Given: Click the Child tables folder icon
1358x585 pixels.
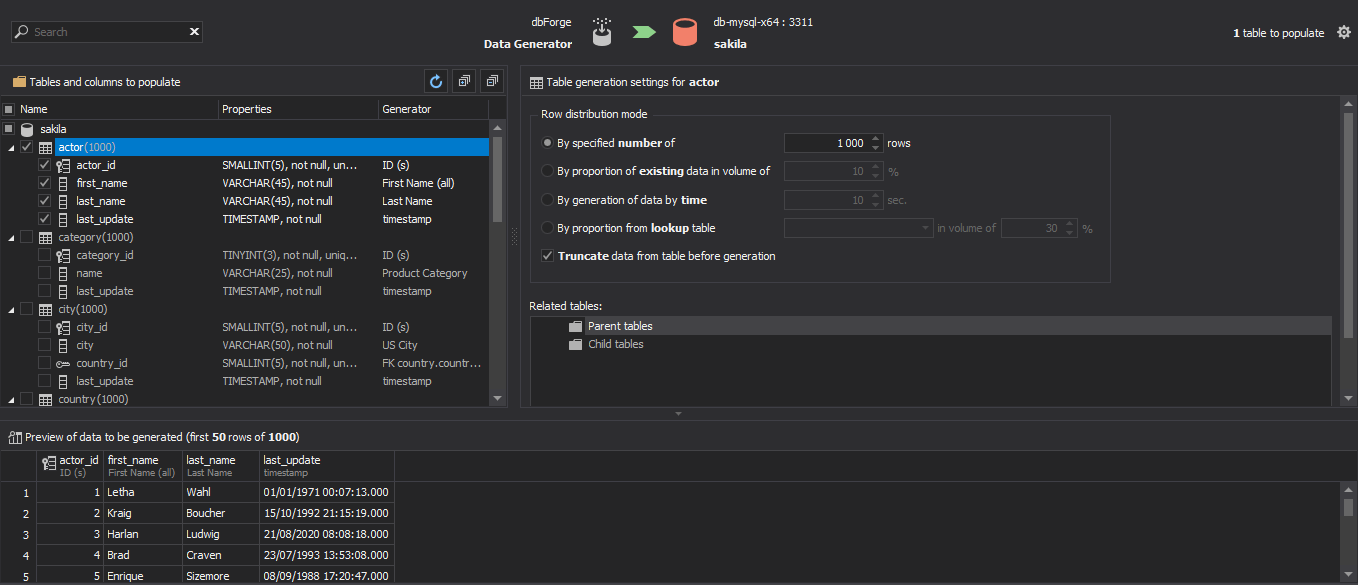Looking at the screenshot, I should tap(575, 344).
